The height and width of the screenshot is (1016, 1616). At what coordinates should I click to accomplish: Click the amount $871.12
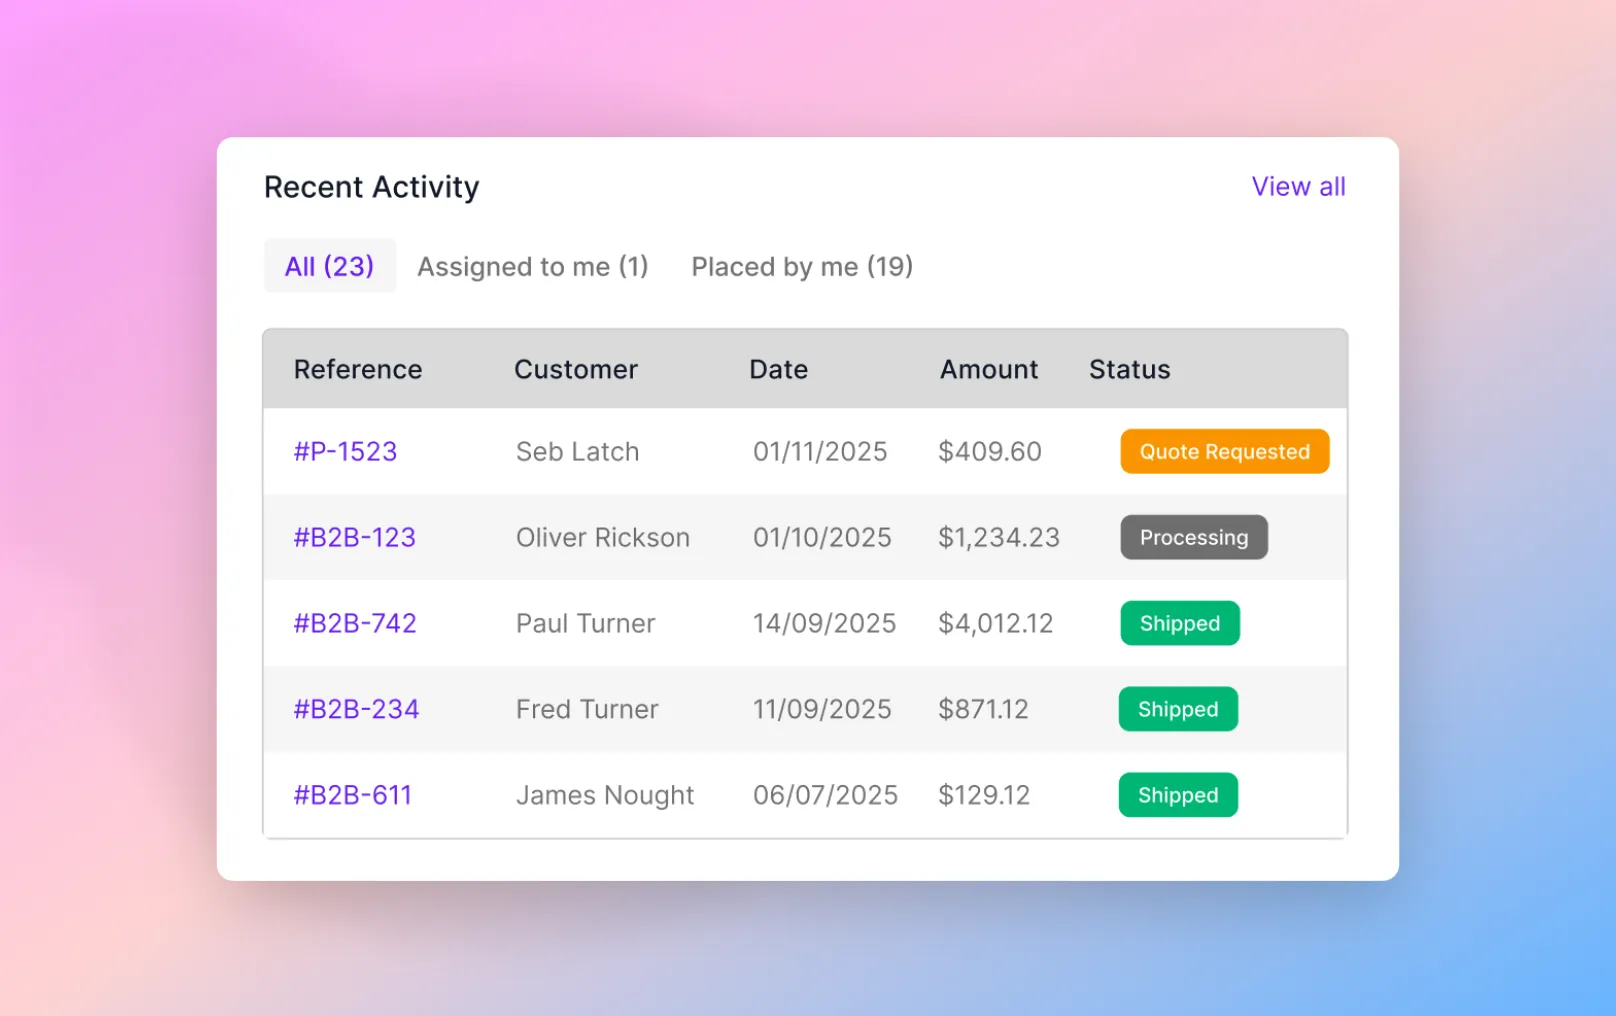[983, 710]
